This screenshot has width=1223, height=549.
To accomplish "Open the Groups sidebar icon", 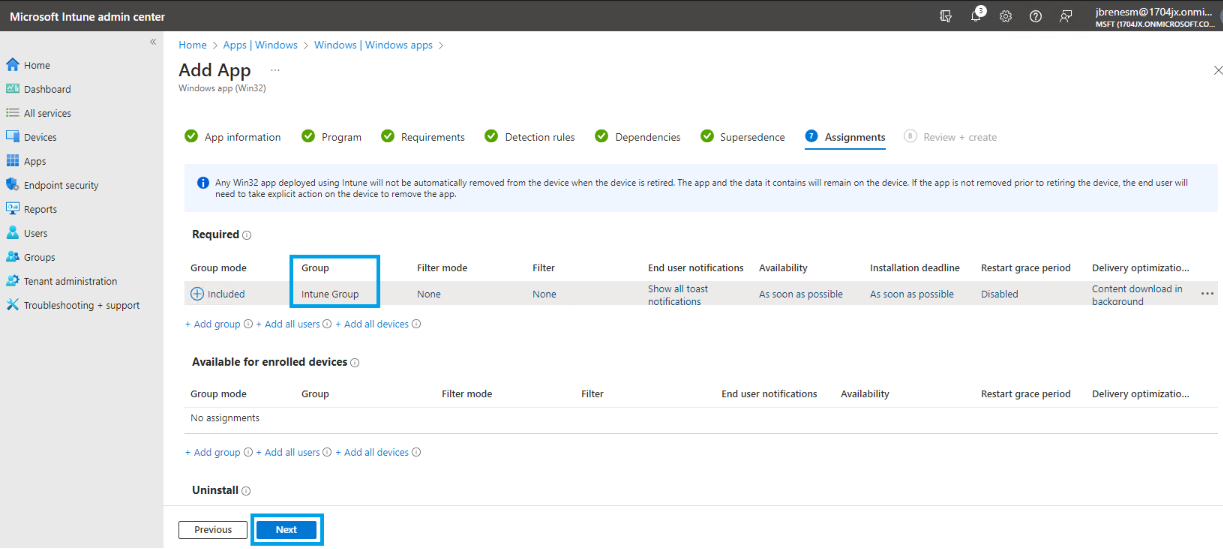I will click(x=13, y=257).
